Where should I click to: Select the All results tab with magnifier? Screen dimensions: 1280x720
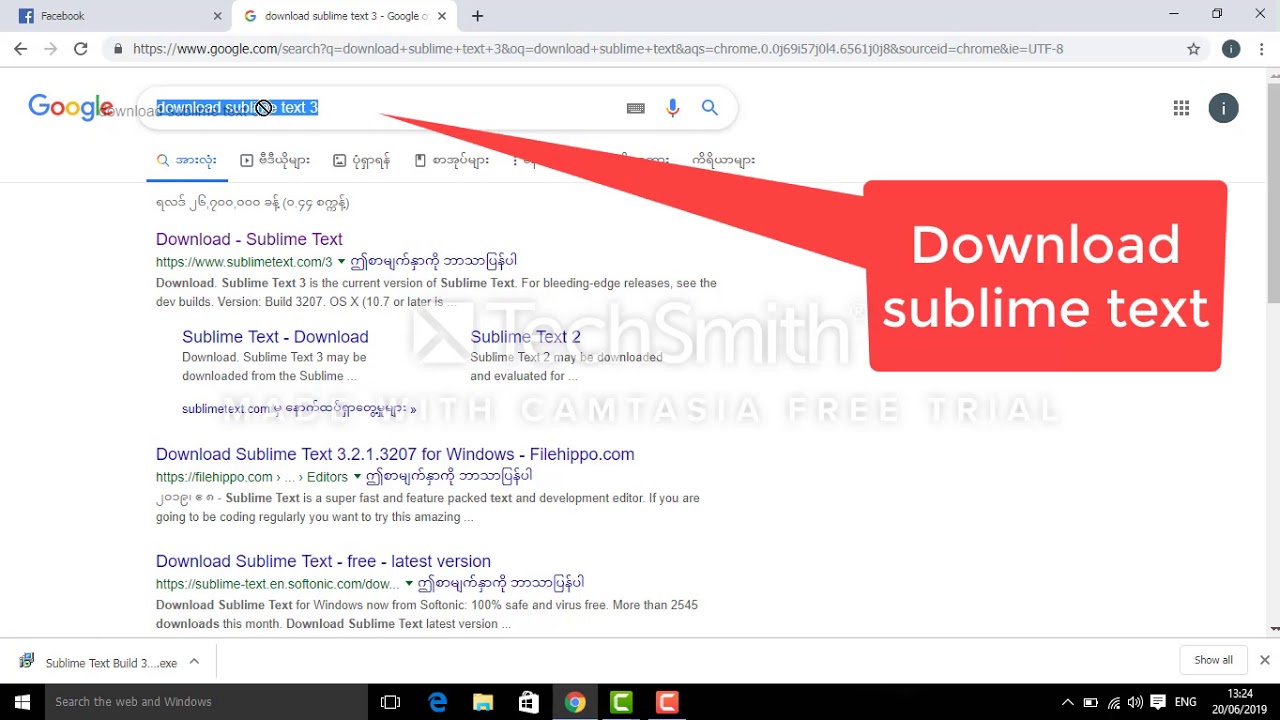[186, 160]
